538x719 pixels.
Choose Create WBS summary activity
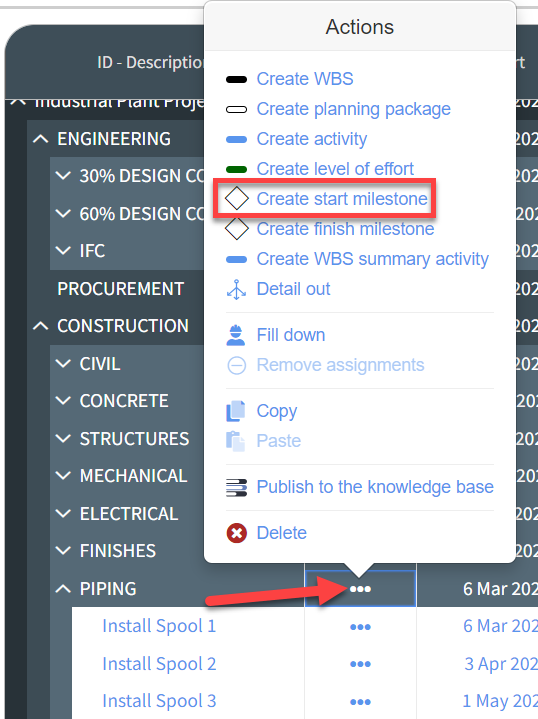pyautogui.click(x=372, y=259)
